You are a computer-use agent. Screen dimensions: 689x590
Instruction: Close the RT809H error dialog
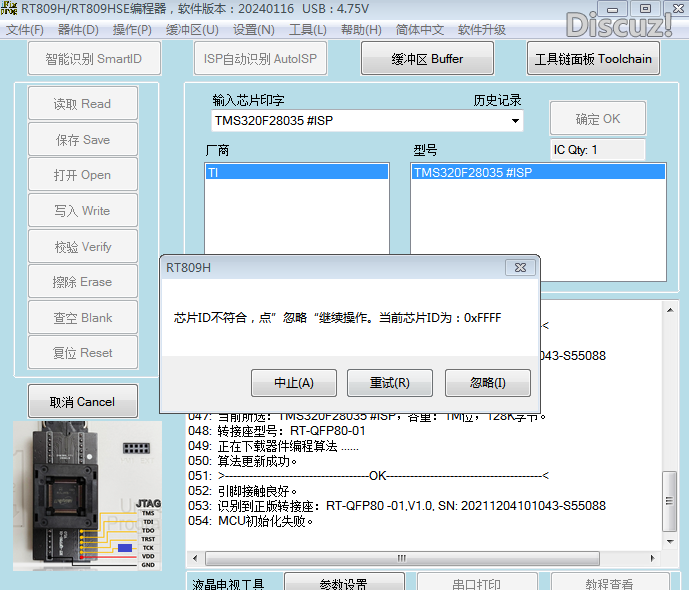click(519, 268)
